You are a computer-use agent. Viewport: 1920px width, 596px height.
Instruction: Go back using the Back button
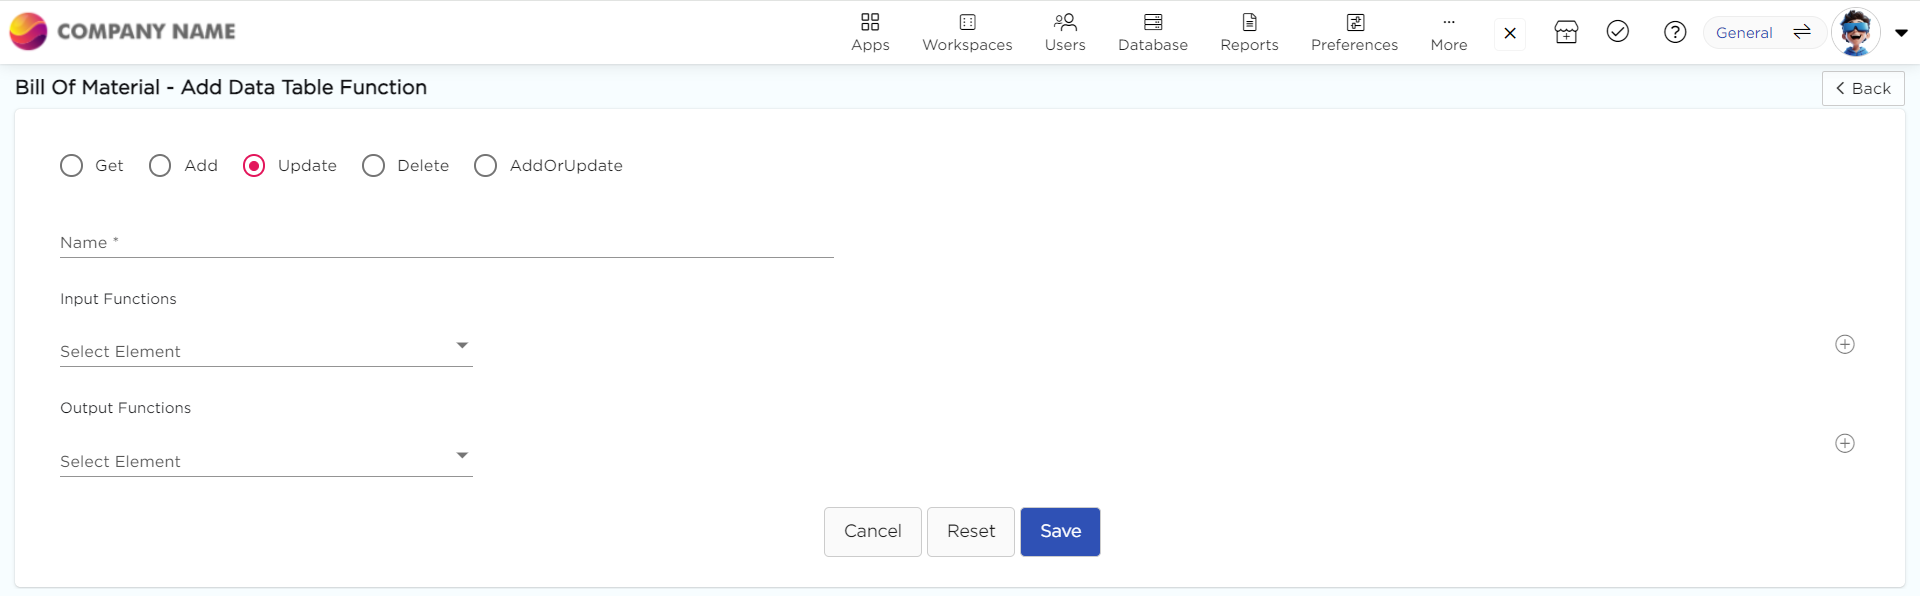1863,88
